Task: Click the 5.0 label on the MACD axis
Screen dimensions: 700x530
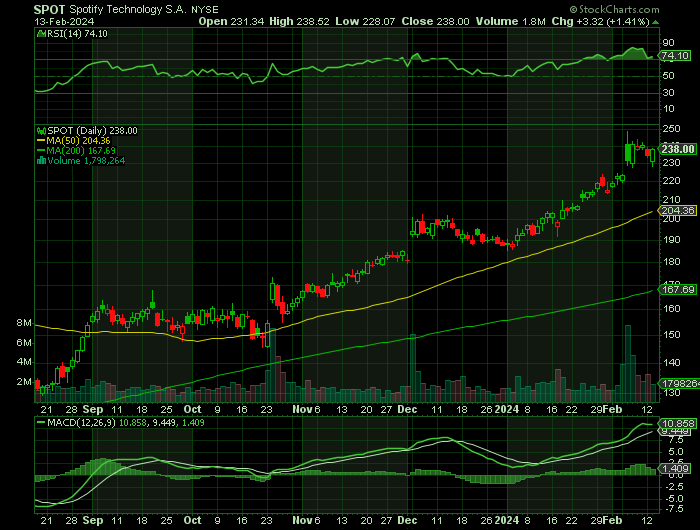Action: [676, 452]
